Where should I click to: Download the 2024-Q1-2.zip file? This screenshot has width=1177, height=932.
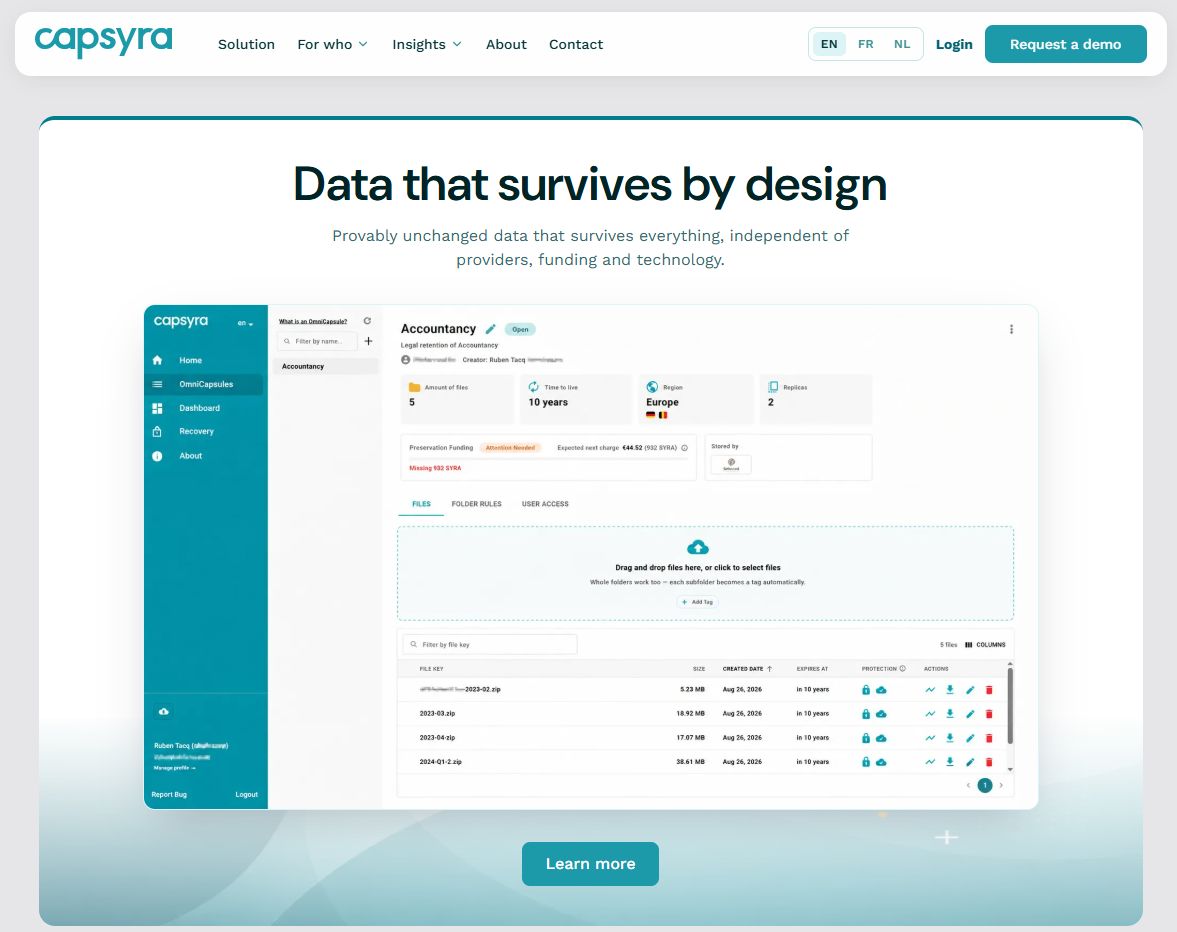pyautogui.click(x=950, y=762)
